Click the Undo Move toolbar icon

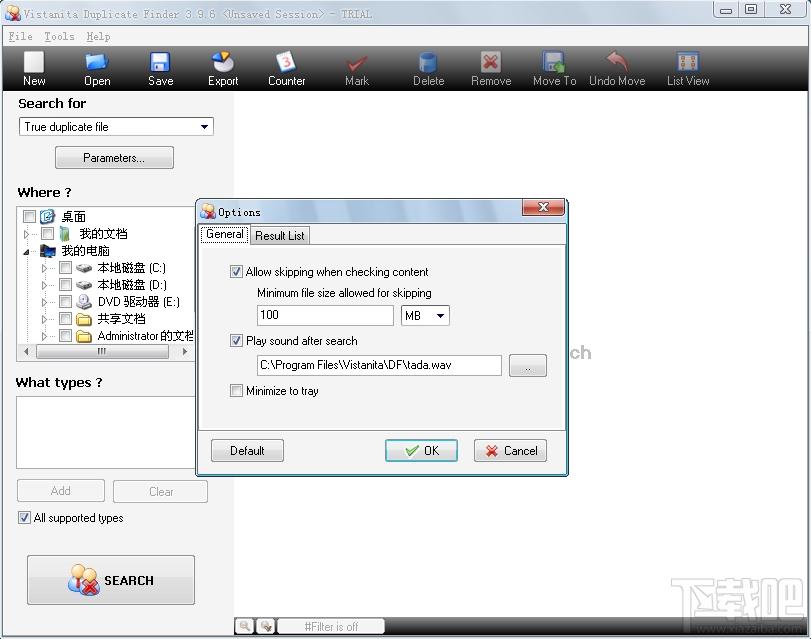[x=617, y=62]
